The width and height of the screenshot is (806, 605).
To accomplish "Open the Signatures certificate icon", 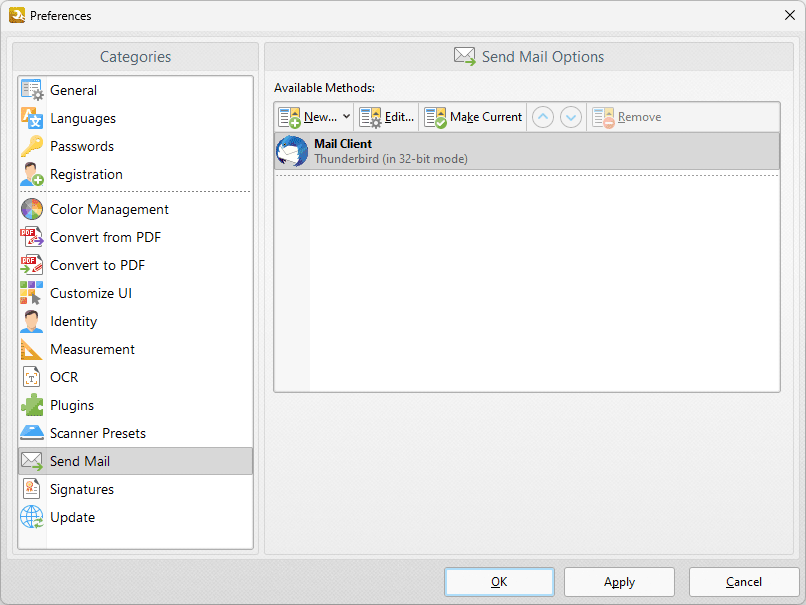I will (32, 489).
